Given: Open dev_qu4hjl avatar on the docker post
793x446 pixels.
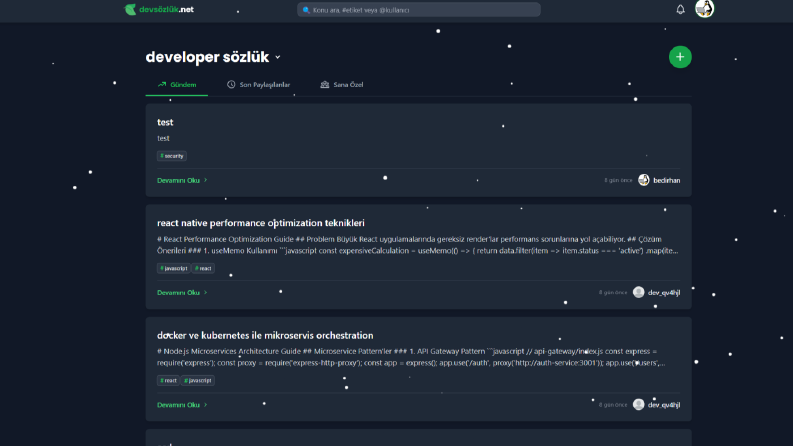Looking at the screenshot, I should coord(639,405).
